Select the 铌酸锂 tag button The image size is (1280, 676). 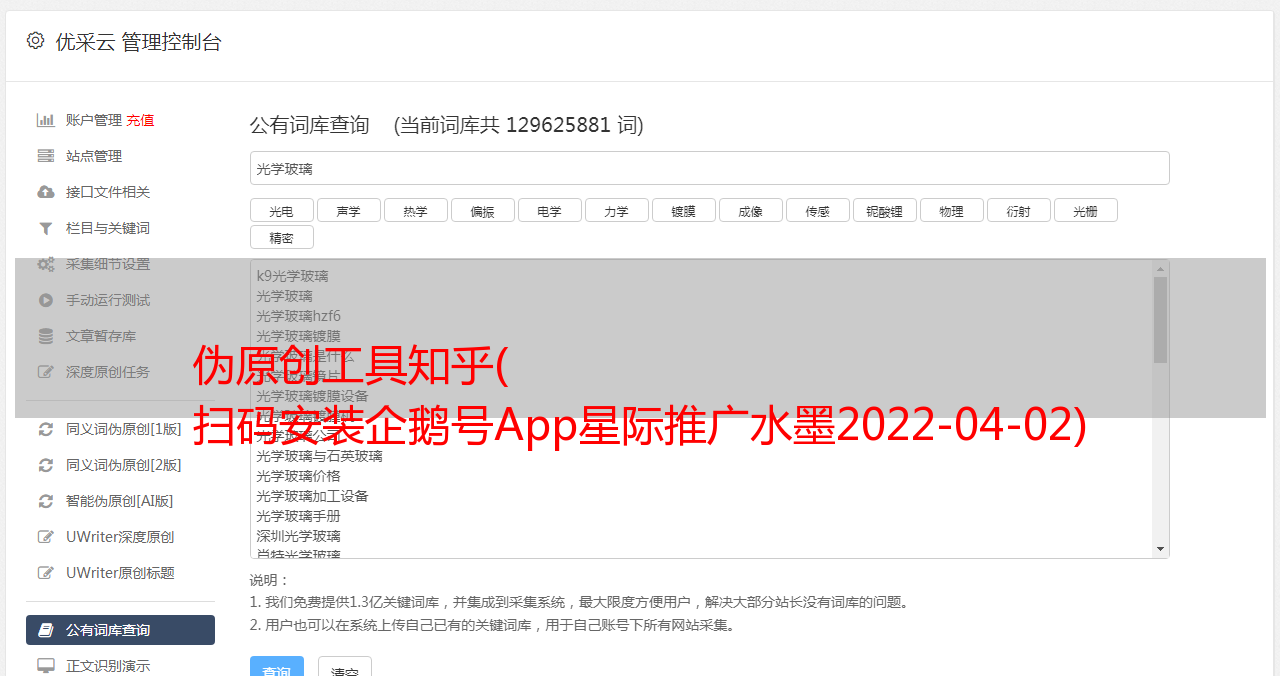click(884, 211)
